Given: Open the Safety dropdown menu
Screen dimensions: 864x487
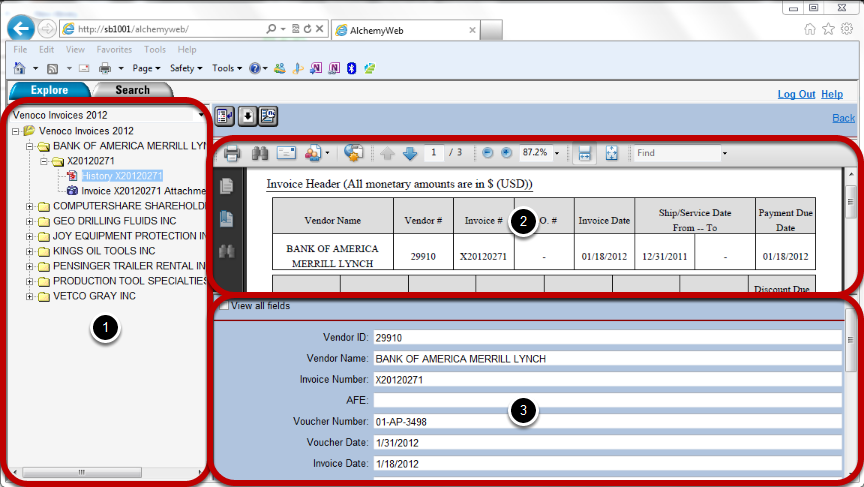Looking at the screenshot, I should click(x=186, y=68).
